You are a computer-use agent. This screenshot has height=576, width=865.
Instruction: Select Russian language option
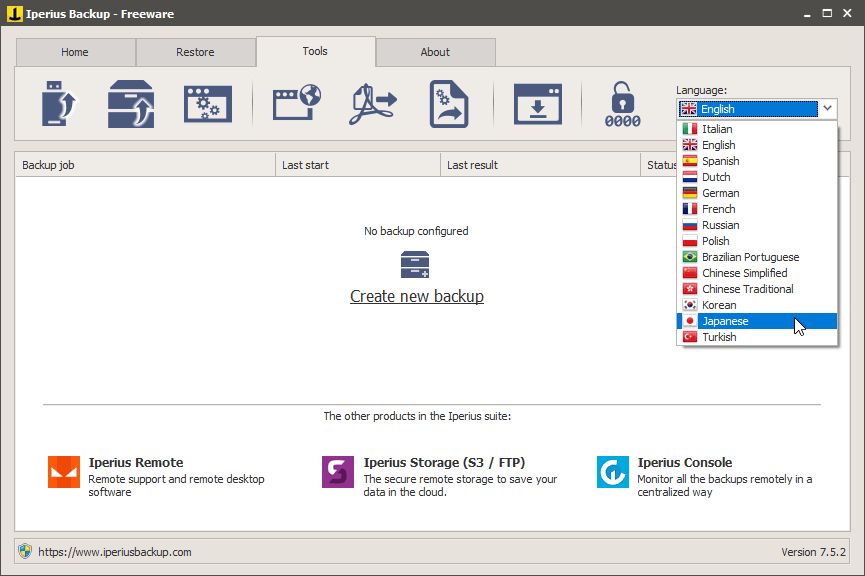[757, 225]
